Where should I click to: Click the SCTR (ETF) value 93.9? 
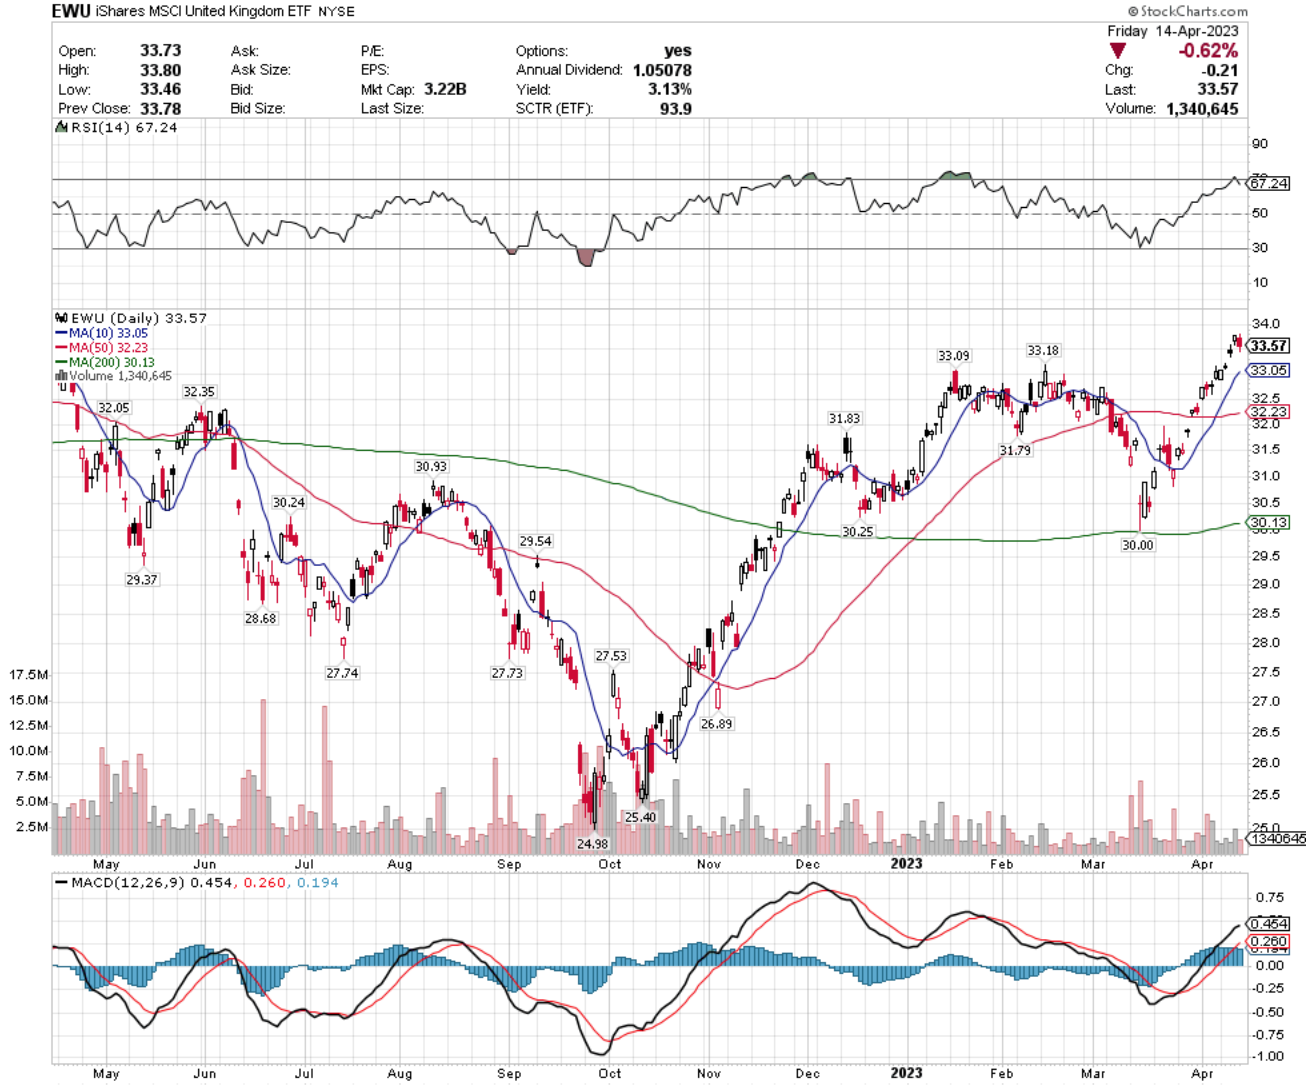coord(675,108)
